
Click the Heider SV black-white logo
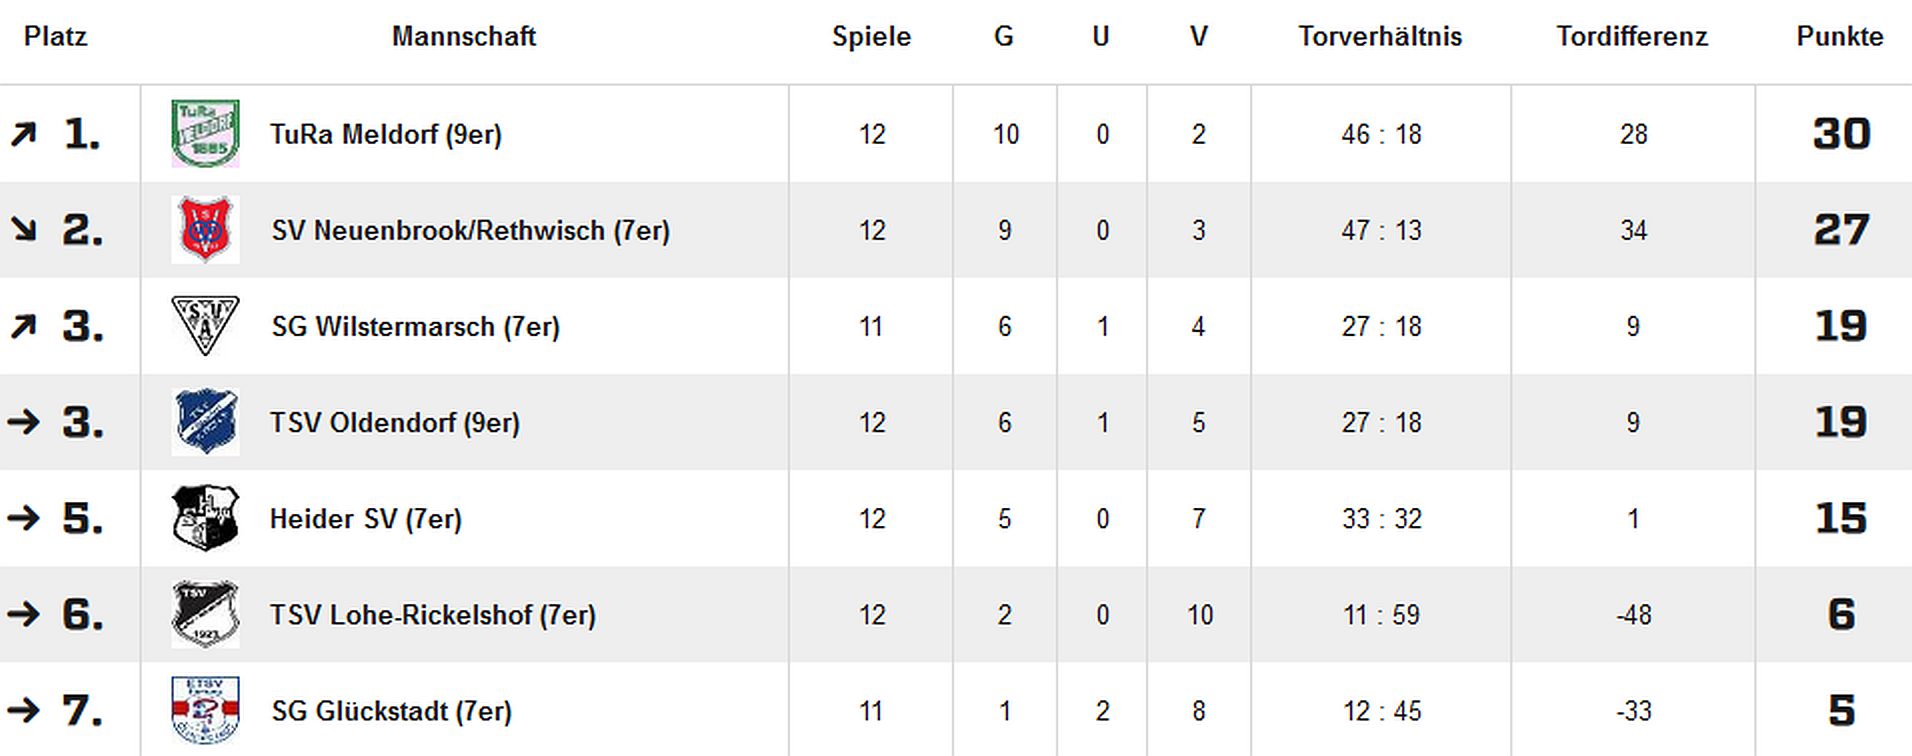[x=205, y=518]
